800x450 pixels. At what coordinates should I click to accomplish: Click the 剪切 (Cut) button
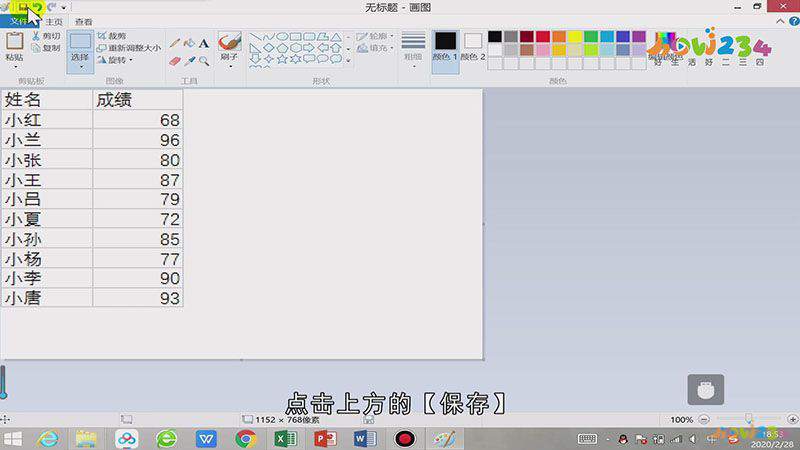point(46,36)
